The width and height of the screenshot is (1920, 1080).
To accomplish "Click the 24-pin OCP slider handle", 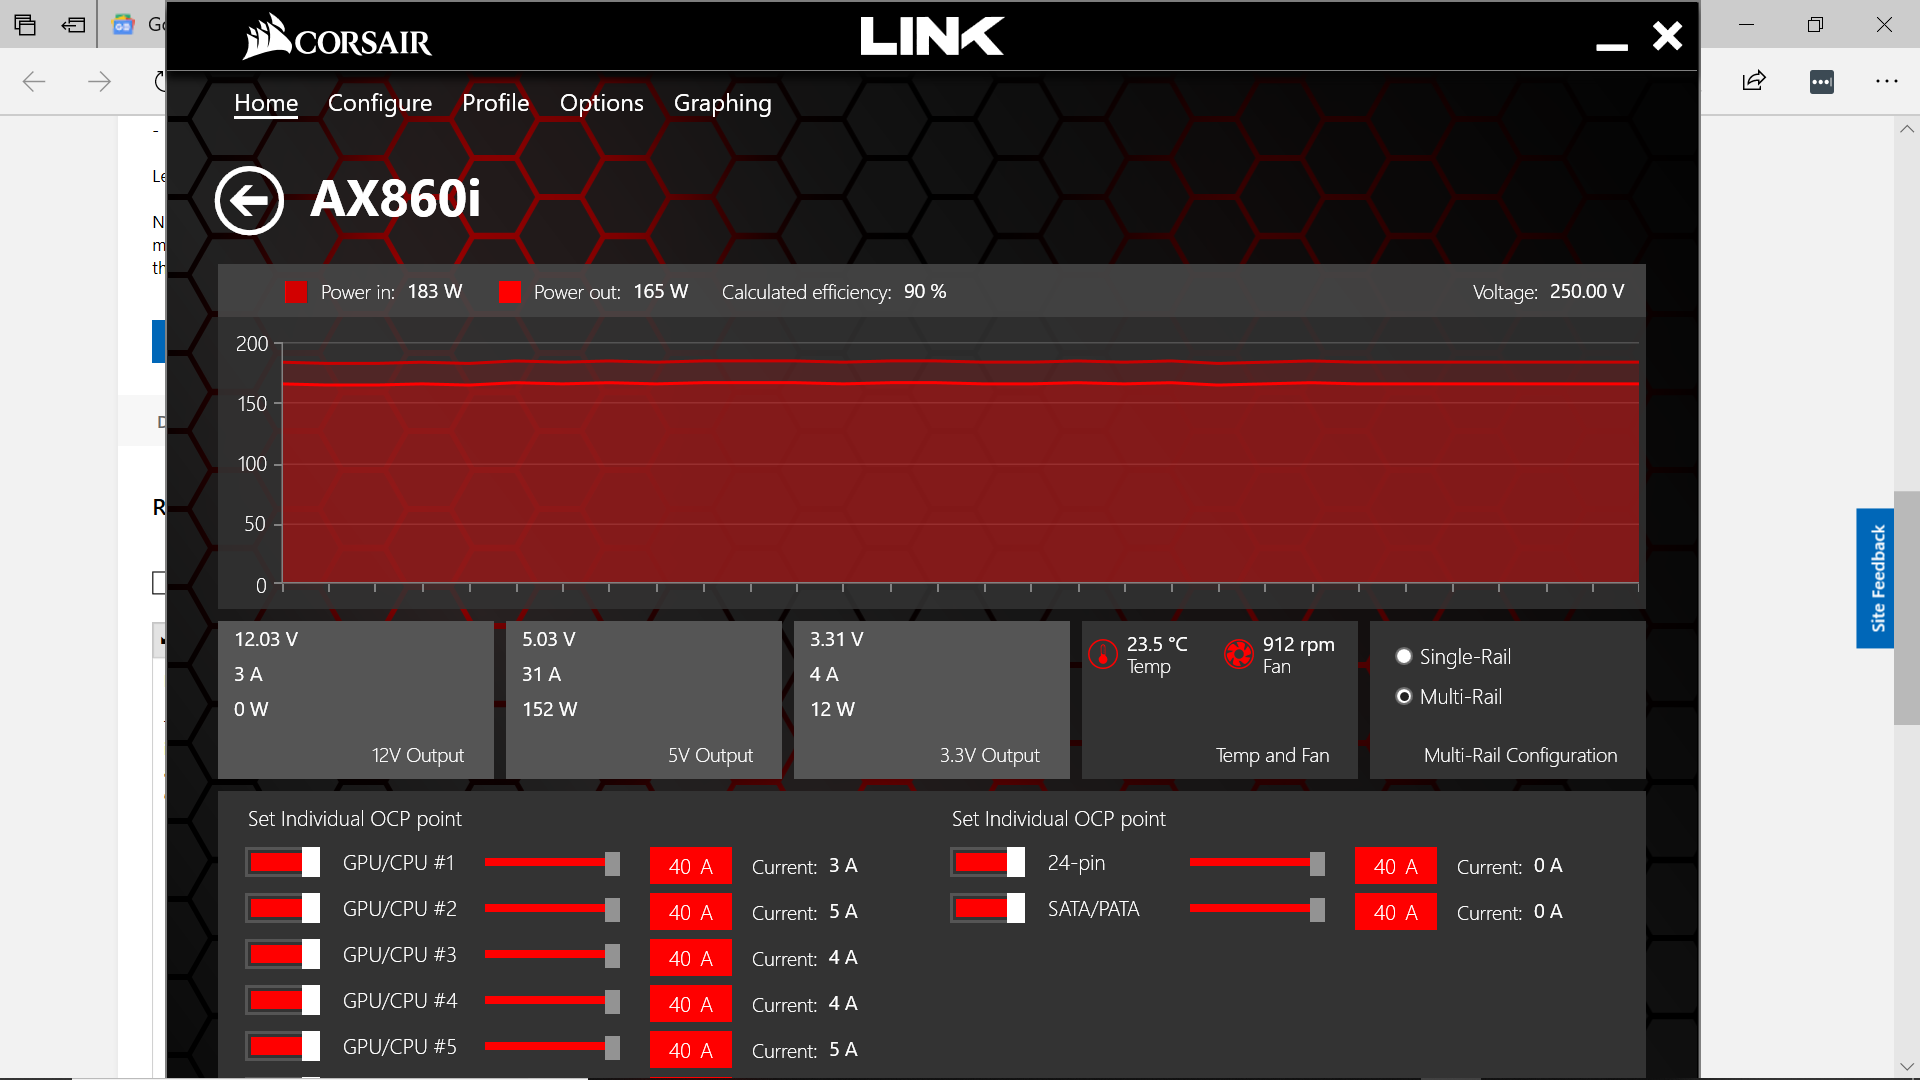I will 1317,864.
